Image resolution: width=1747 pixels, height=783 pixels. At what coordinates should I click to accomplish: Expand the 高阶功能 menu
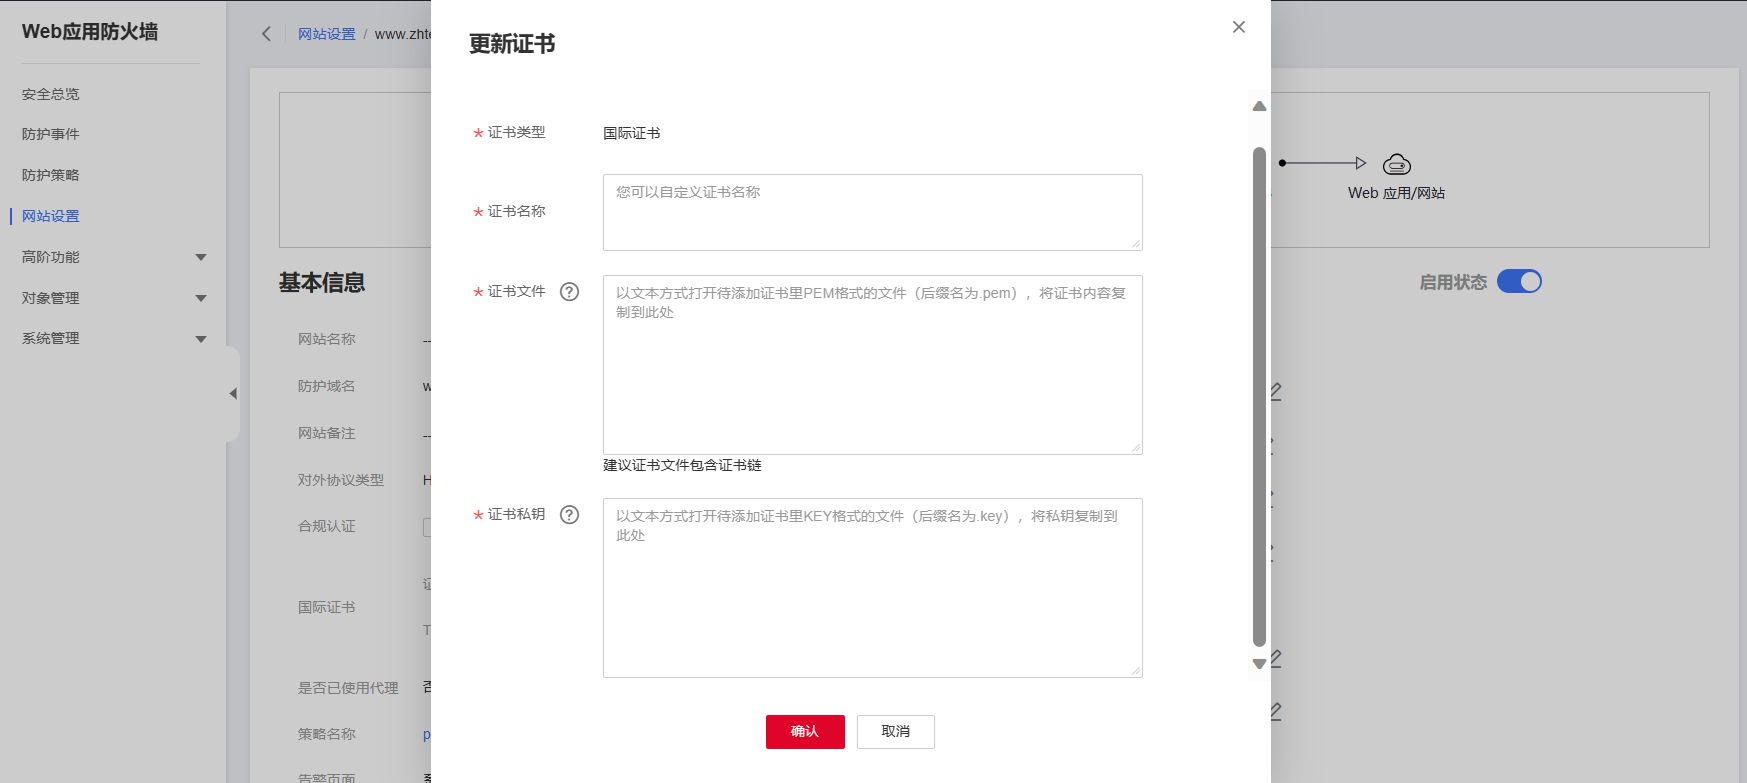(201, 258)
